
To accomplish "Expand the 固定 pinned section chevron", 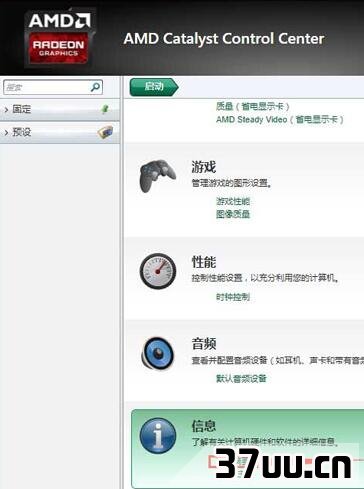I will coord(6,109).
